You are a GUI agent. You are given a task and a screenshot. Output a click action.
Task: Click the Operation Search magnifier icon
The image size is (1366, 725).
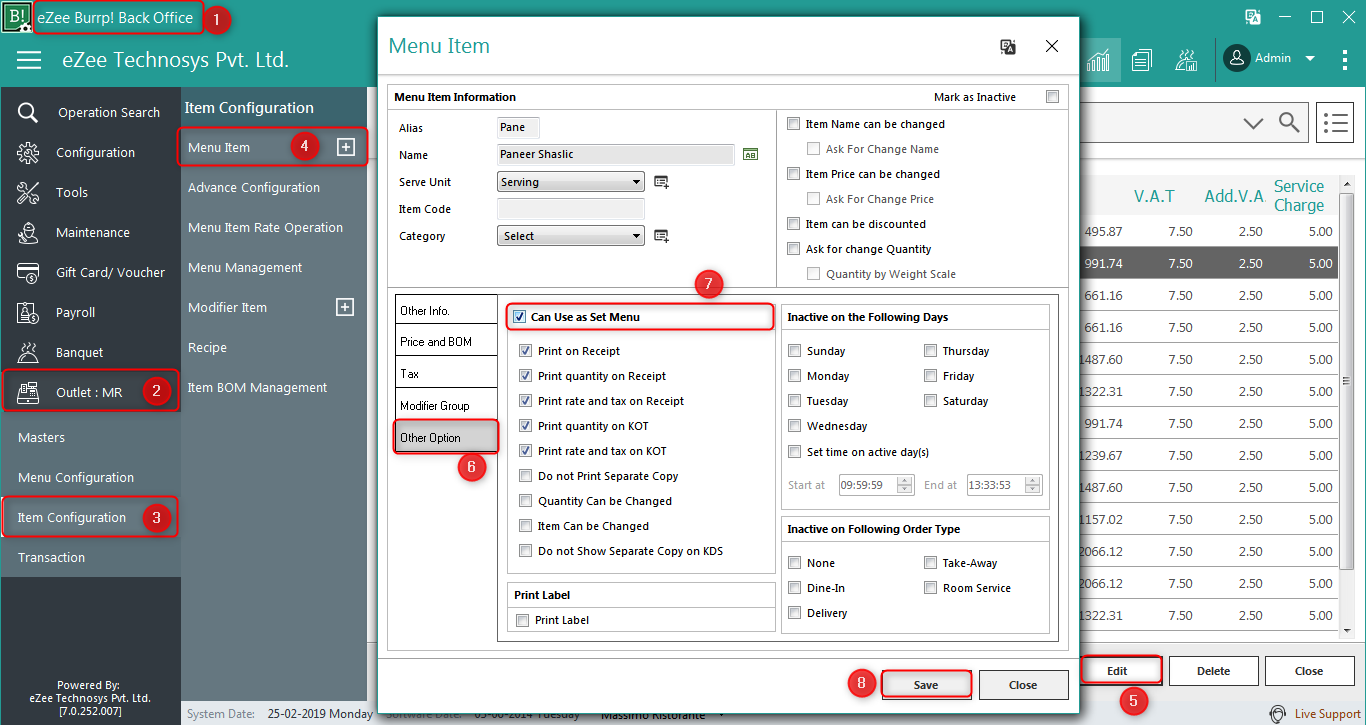point(28,113)
